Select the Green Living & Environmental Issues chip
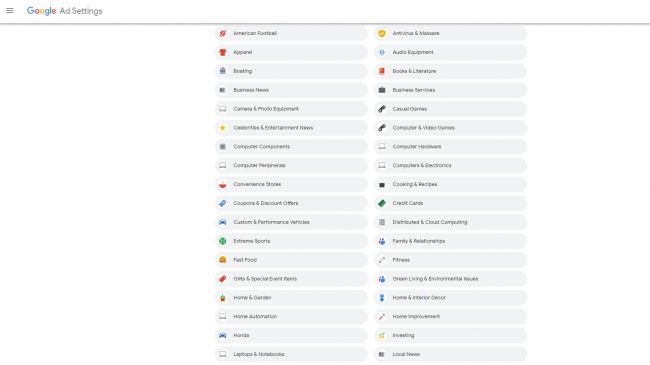The height and width of the screenshot is (365, 650). [x=450, y=279]
